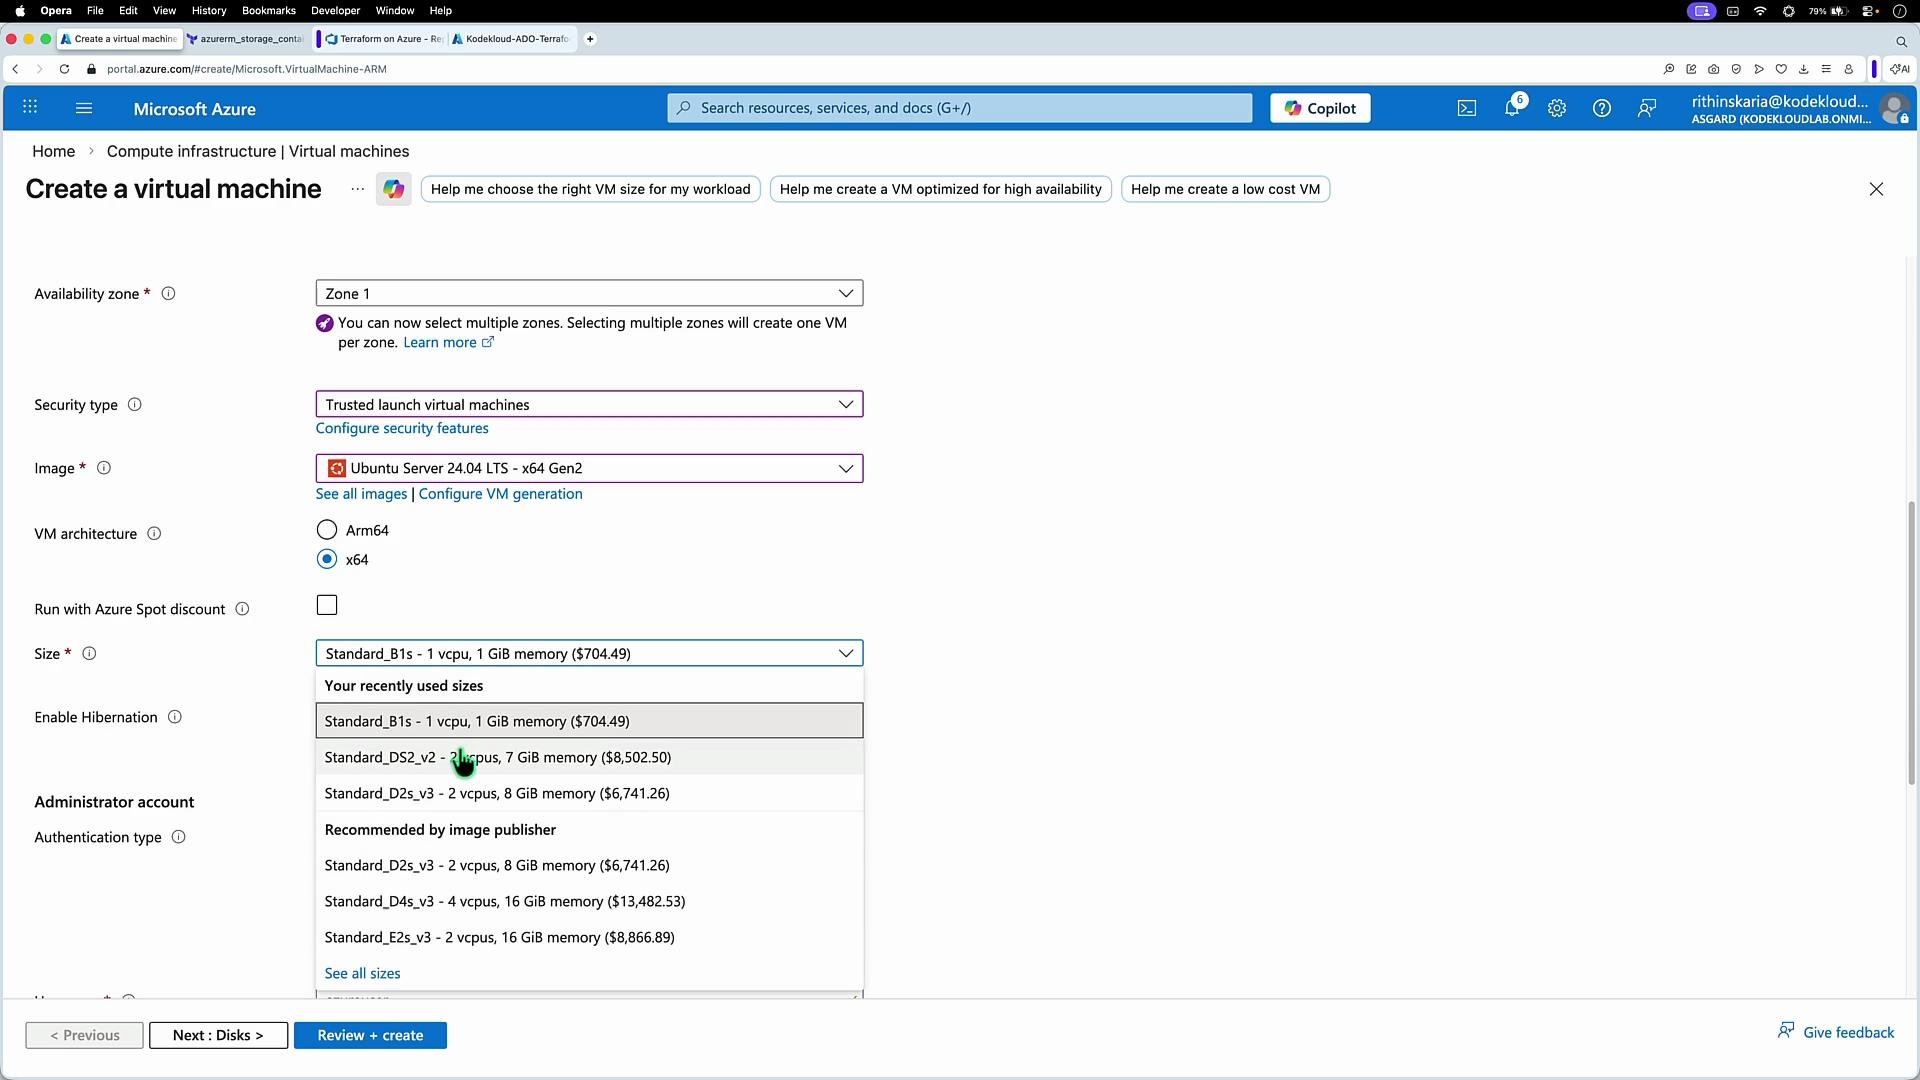Click Review + create button
Image resolution: width=1920 pixels, height=1080 pixels.
[370, 1035]
